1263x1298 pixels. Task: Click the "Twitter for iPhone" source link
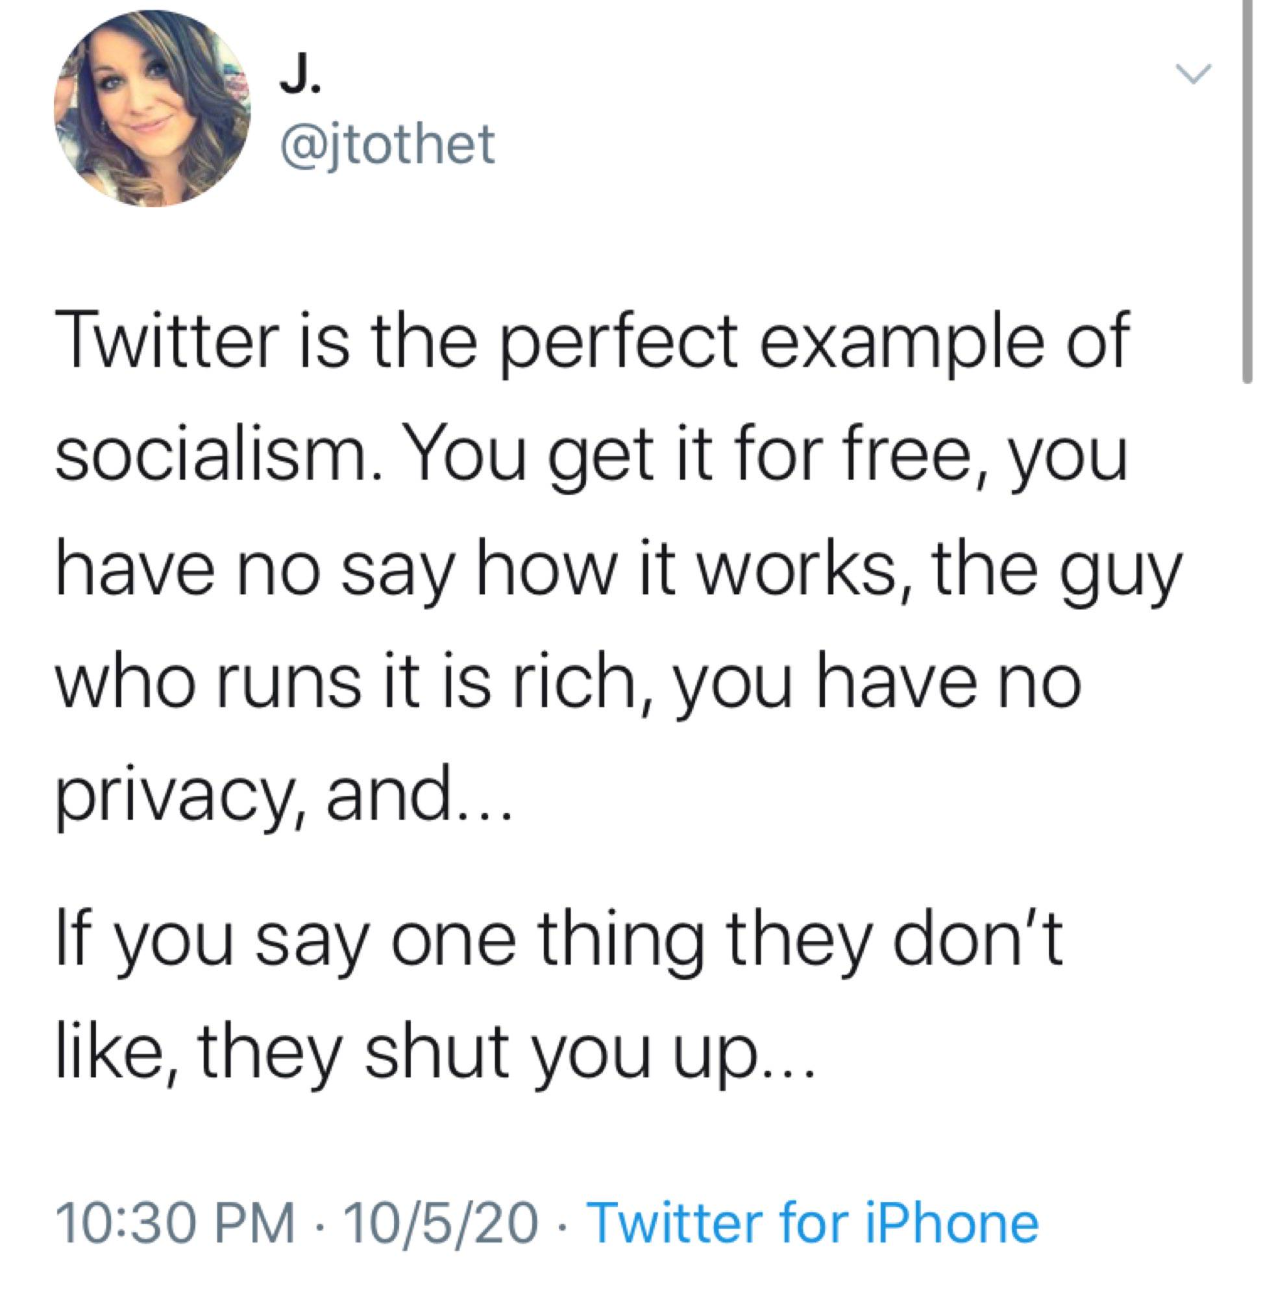pyautogui.click(x=813, y=1223)
